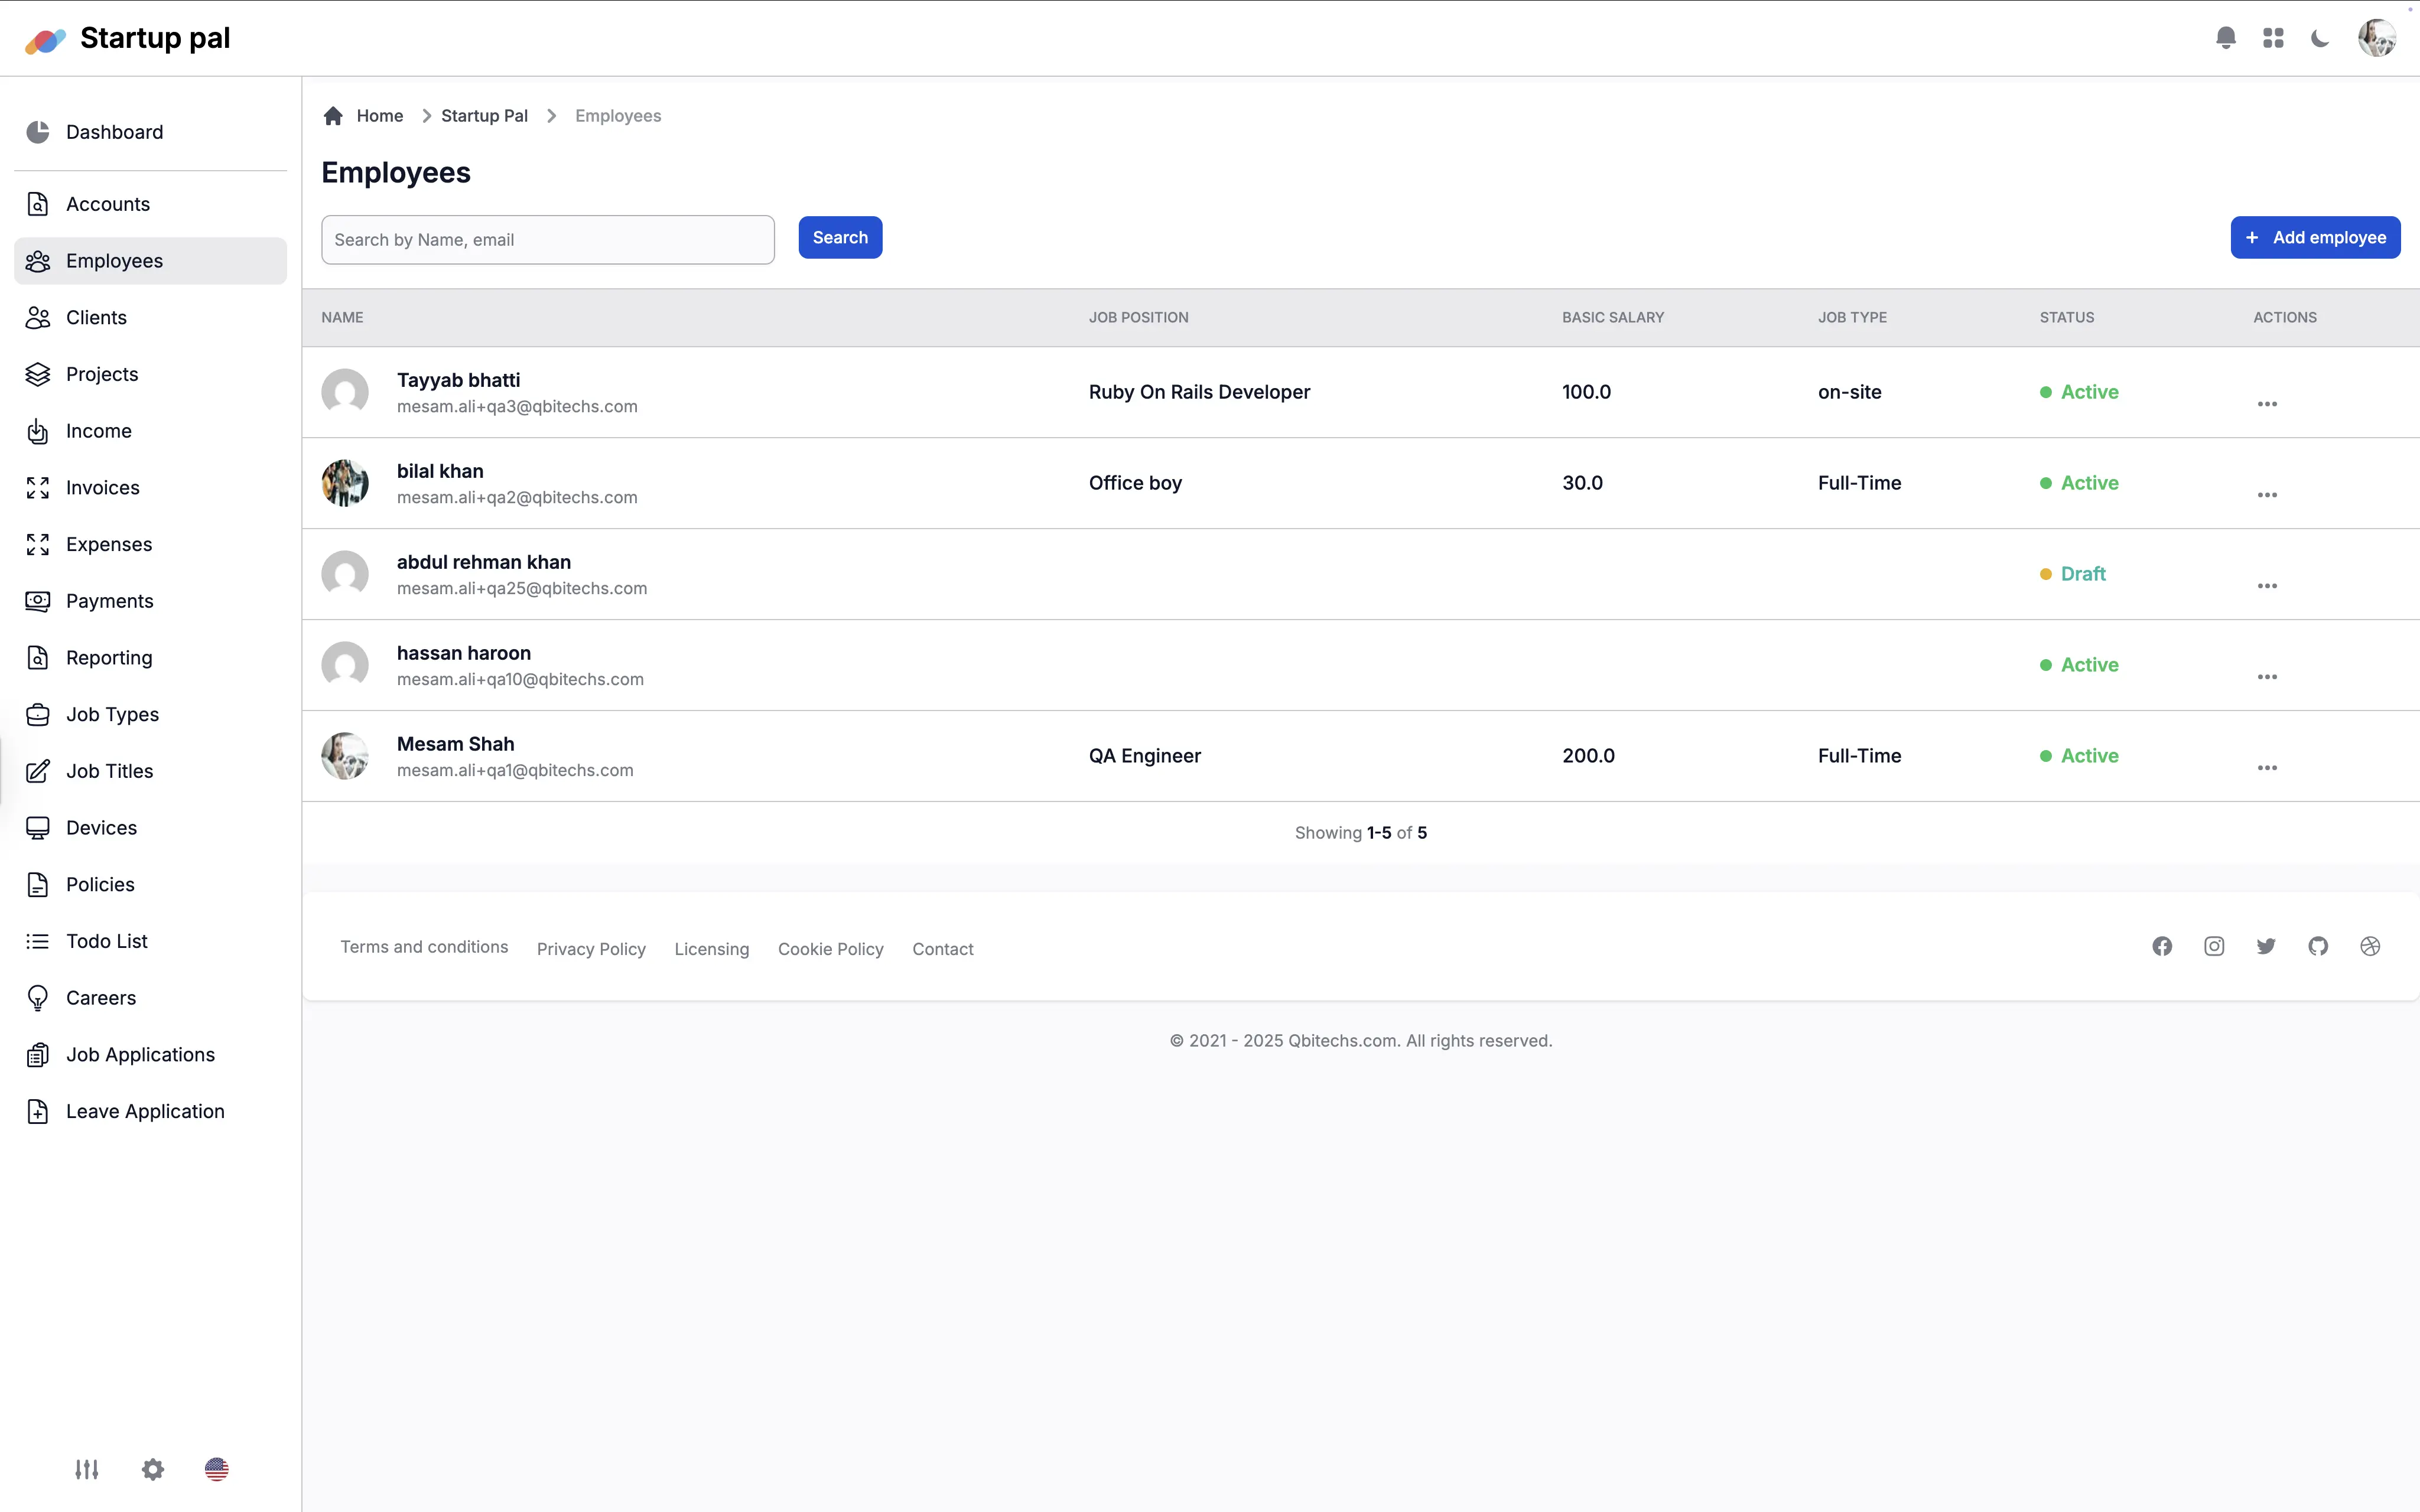Open Cookie Policy footer link
Screen dimensions: 2420x1512
(830, 949)
